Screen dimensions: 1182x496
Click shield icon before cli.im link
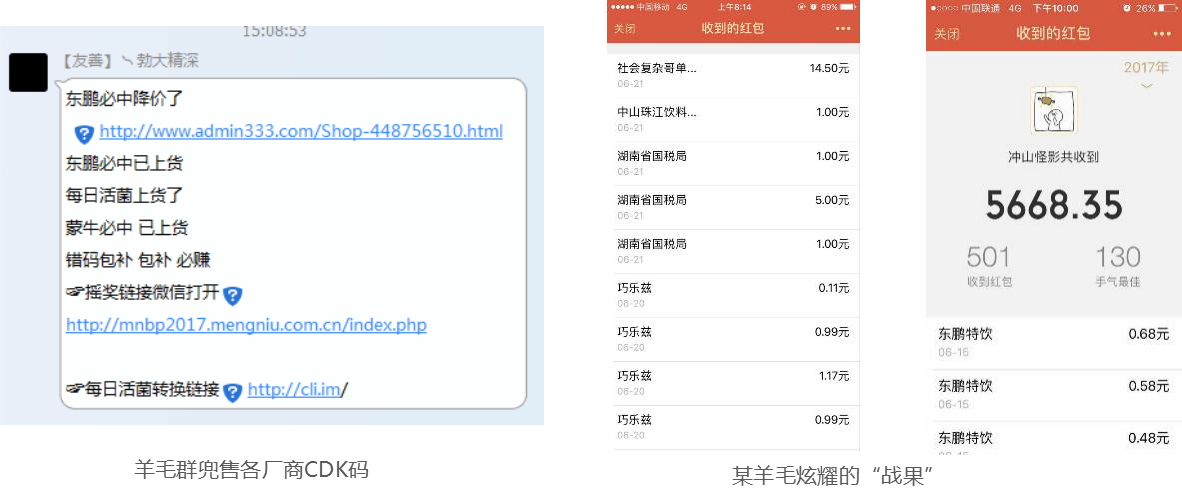(233, 391)
